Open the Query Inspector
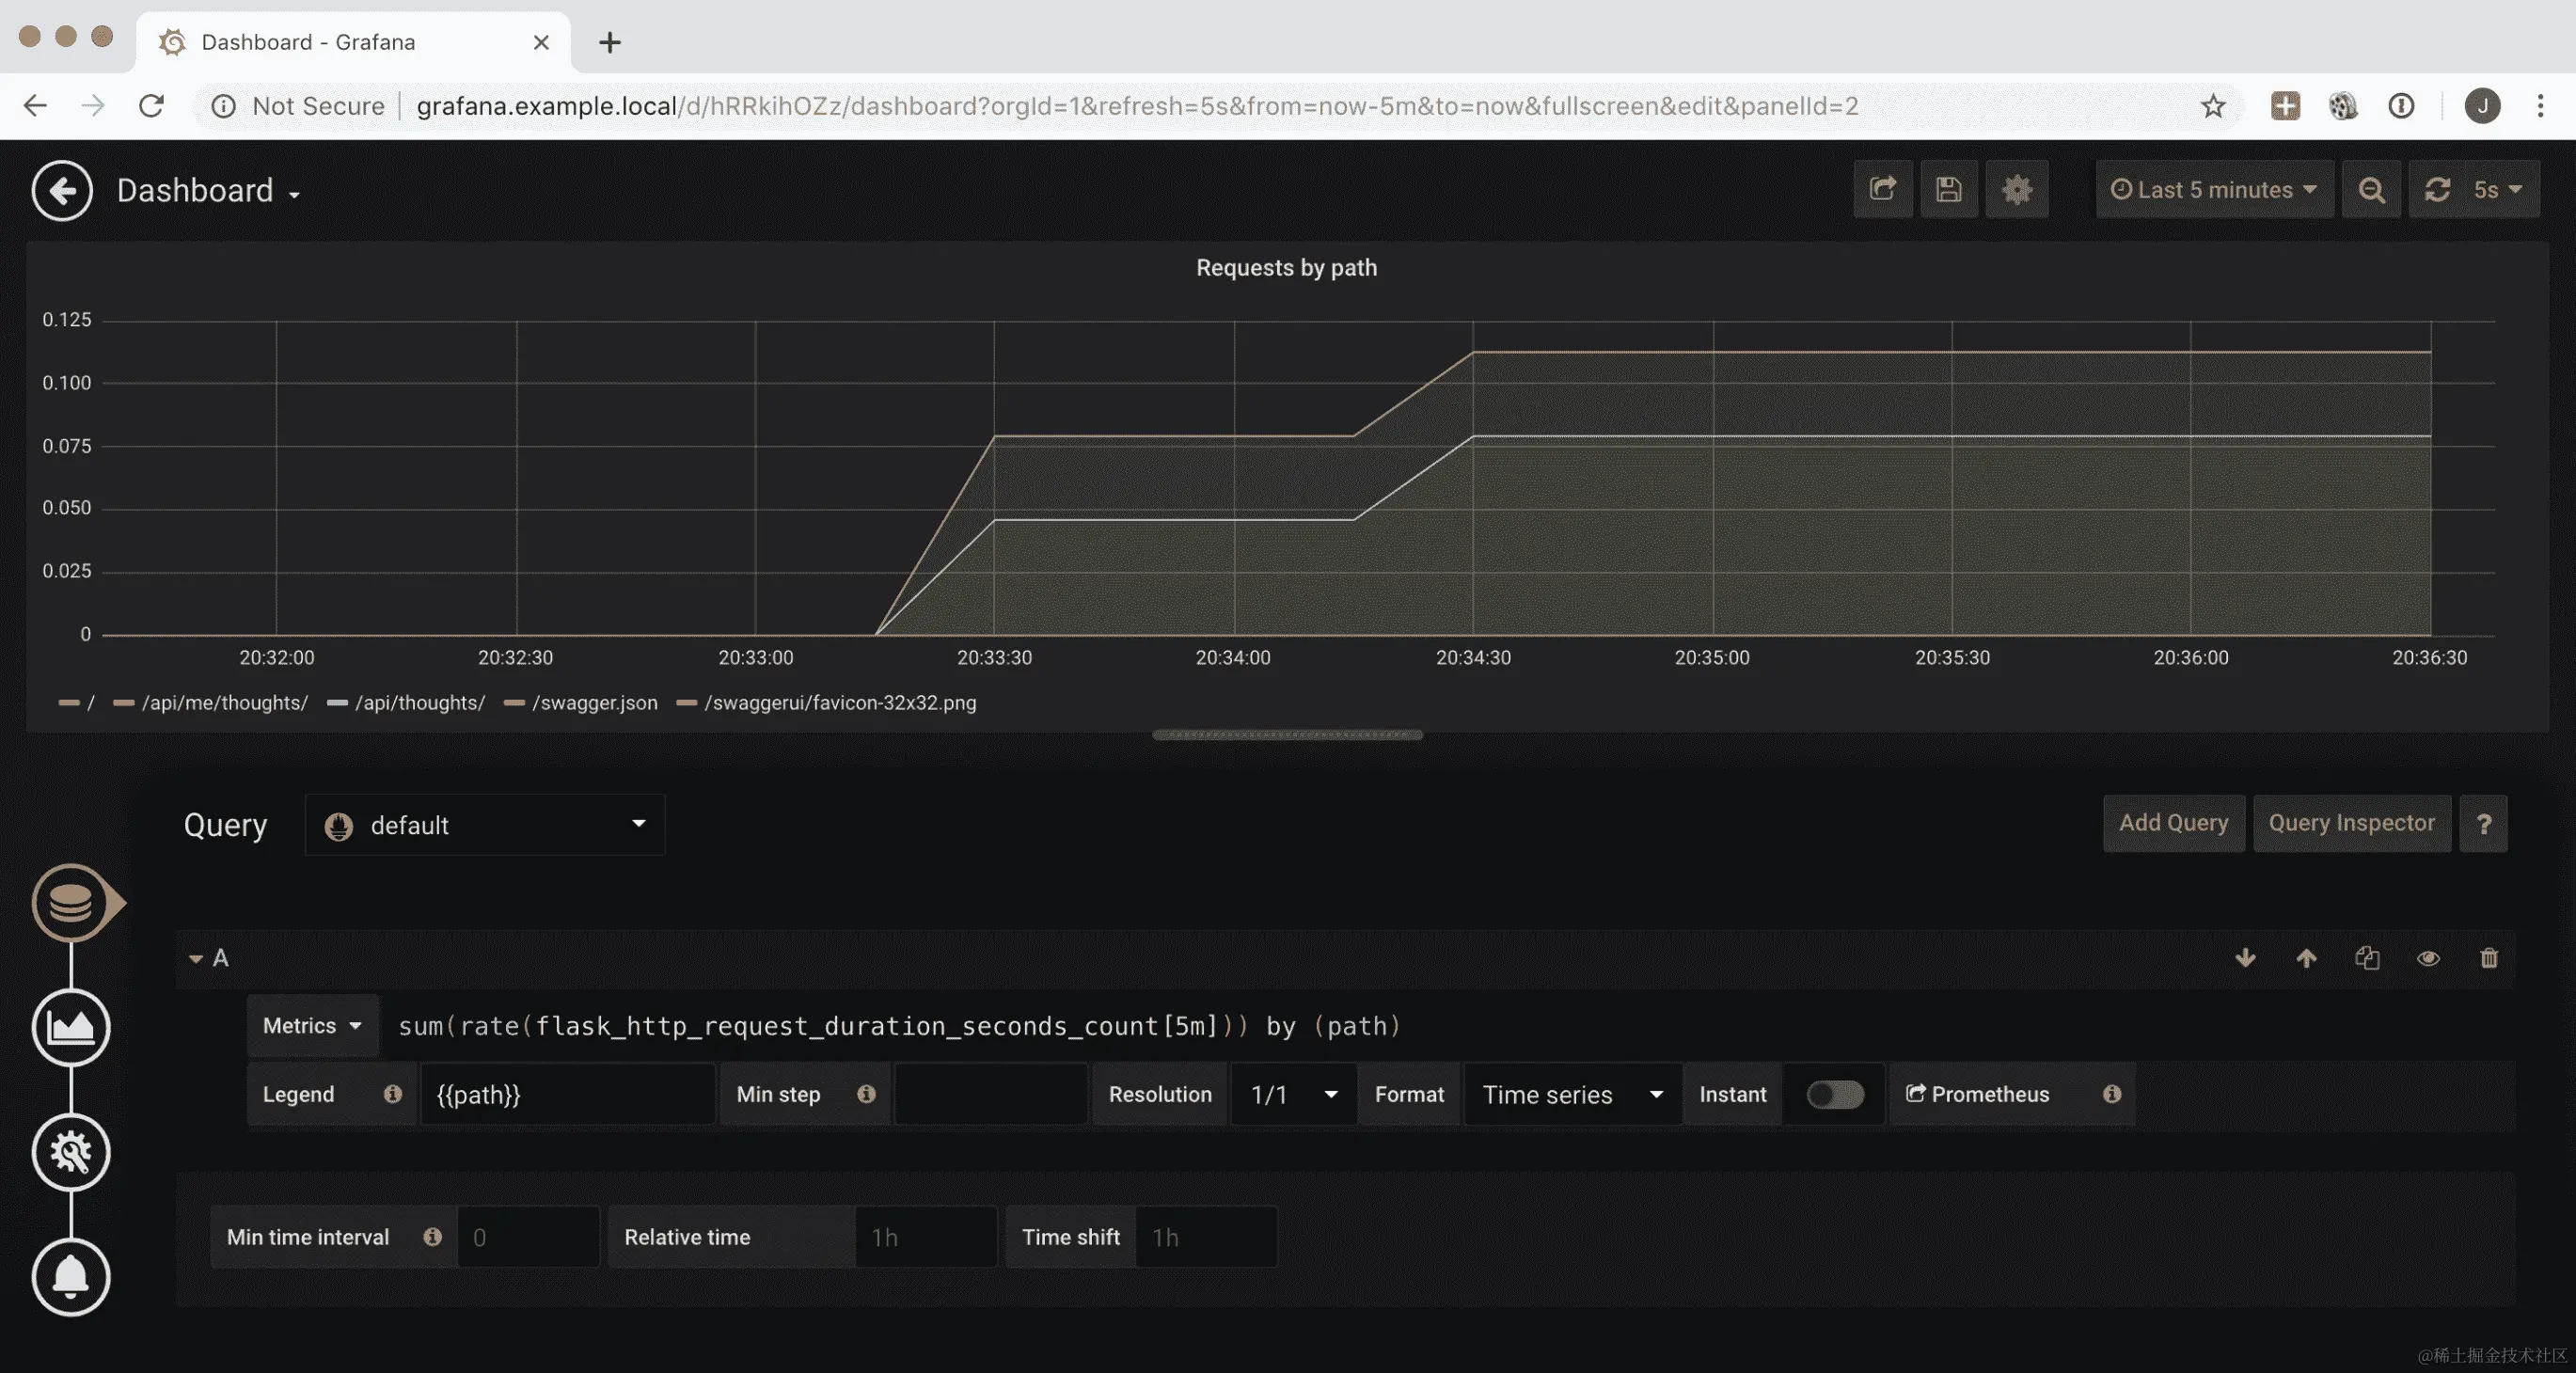 coord(2351,823)
